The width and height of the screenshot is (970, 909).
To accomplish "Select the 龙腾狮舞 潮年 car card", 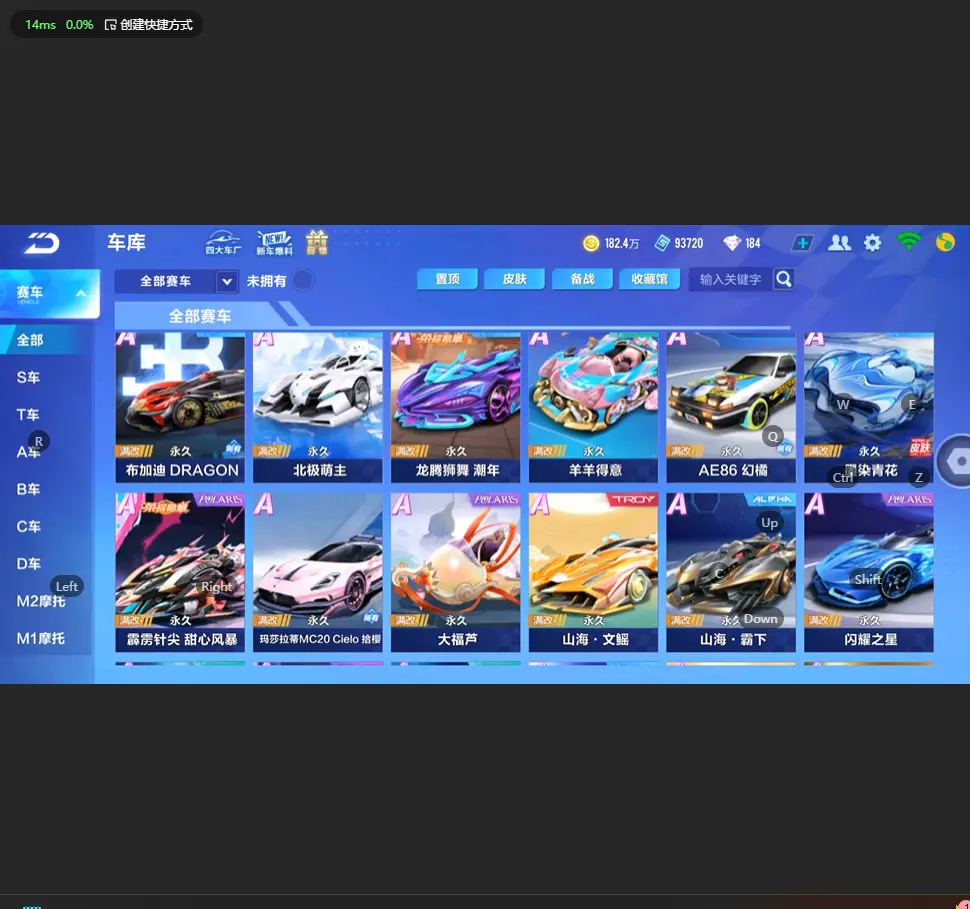I will click(455, 407).
